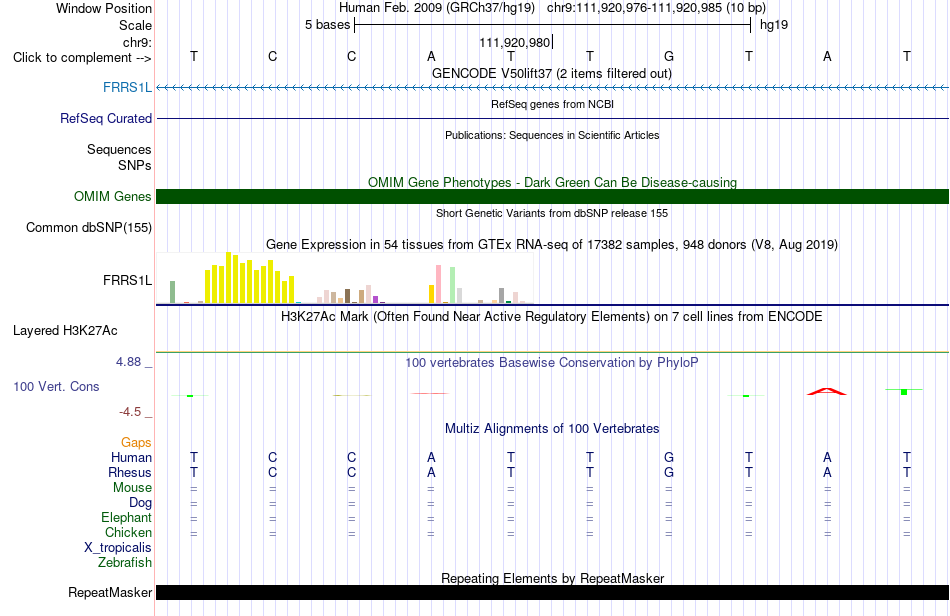Click the Sequences track label
This screenshot has width=950, height=616.
(119, 149)
